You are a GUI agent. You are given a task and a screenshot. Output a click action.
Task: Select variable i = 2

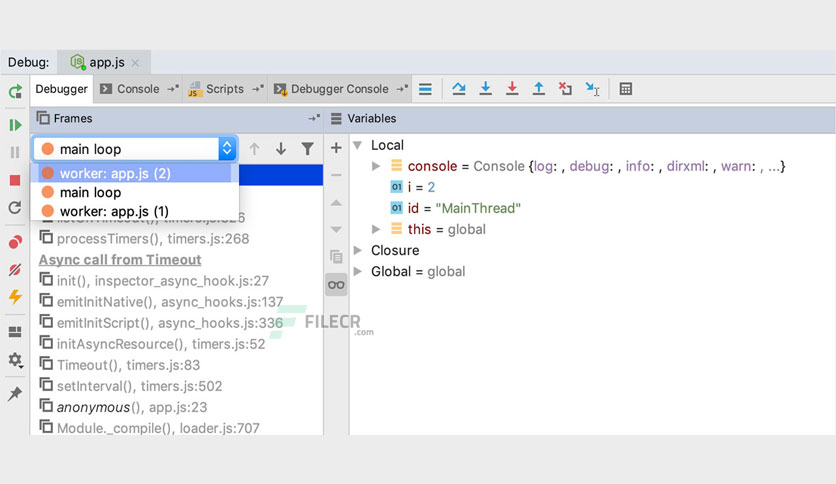point(413,187)
